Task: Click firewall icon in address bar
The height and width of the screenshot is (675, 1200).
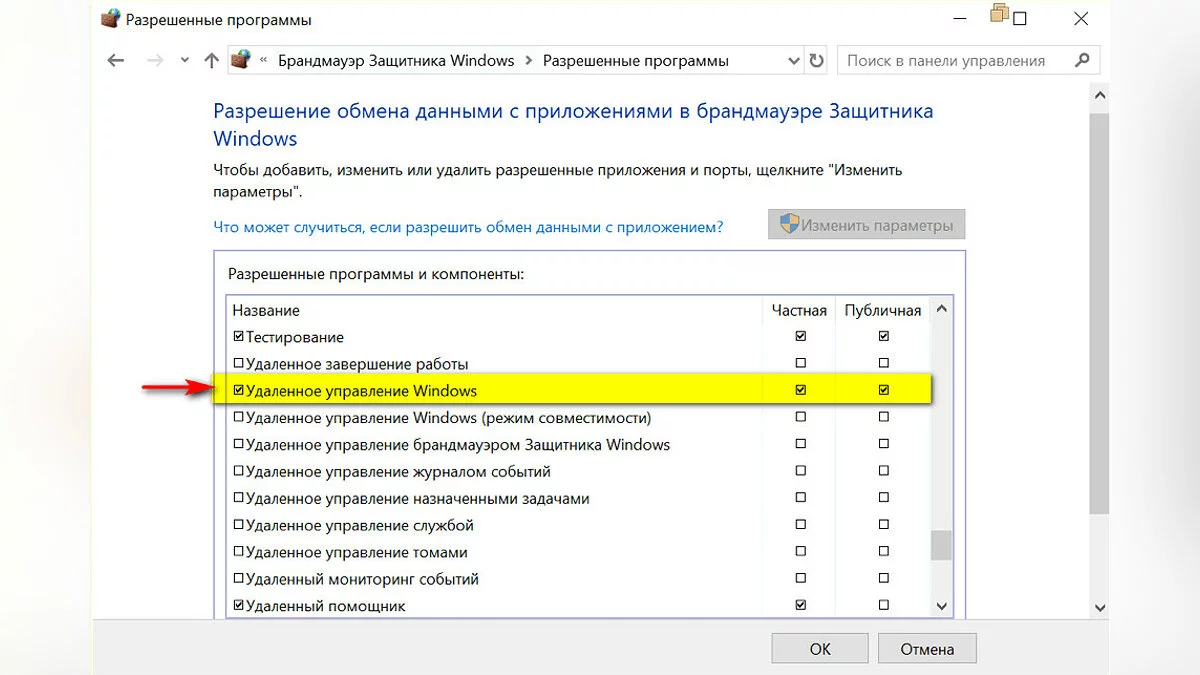Action: [241, 60]
